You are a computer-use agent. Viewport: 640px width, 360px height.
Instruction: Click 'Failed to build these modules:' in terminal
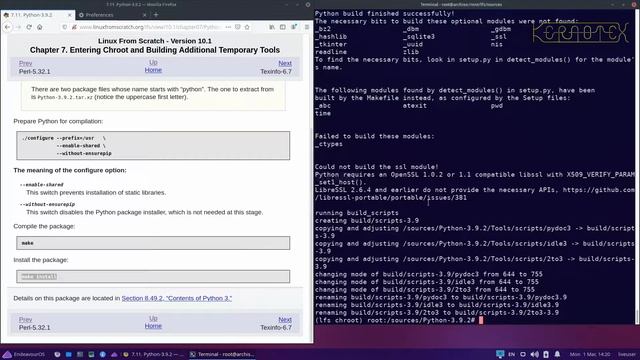374,136
